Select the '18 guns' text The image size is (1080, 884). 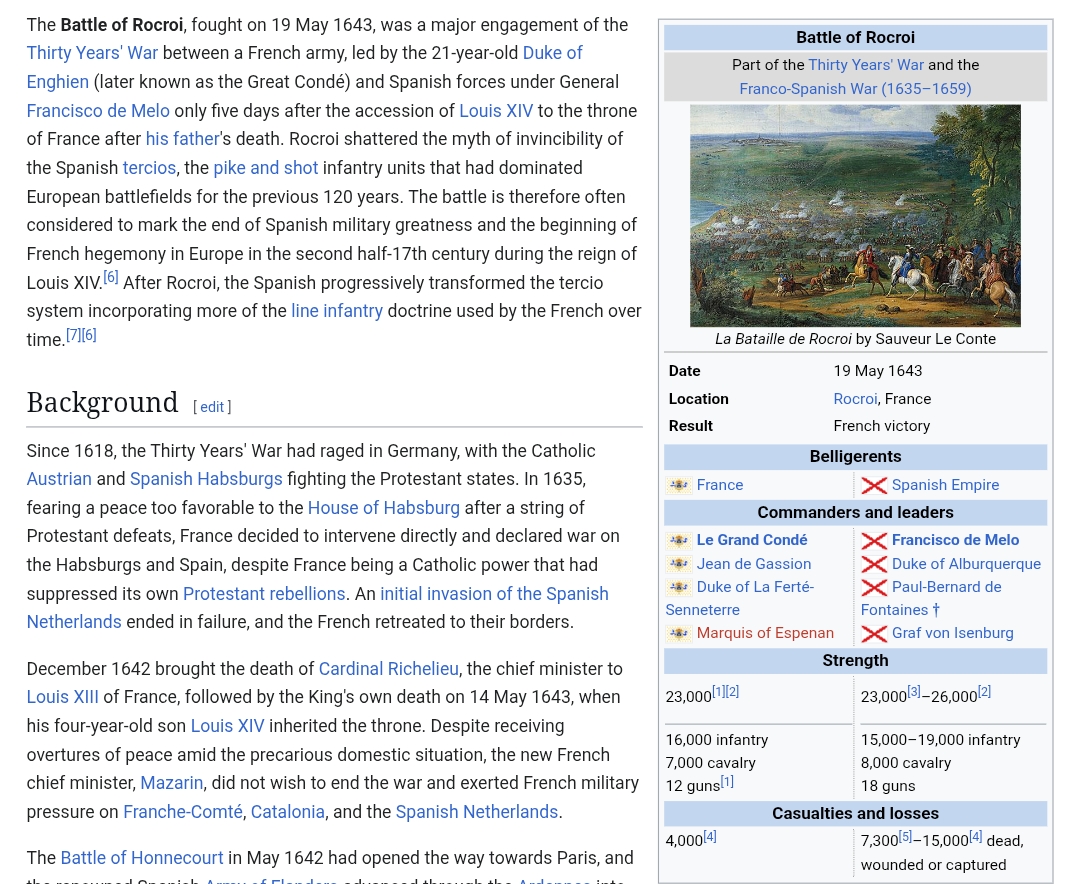point(888,786)
